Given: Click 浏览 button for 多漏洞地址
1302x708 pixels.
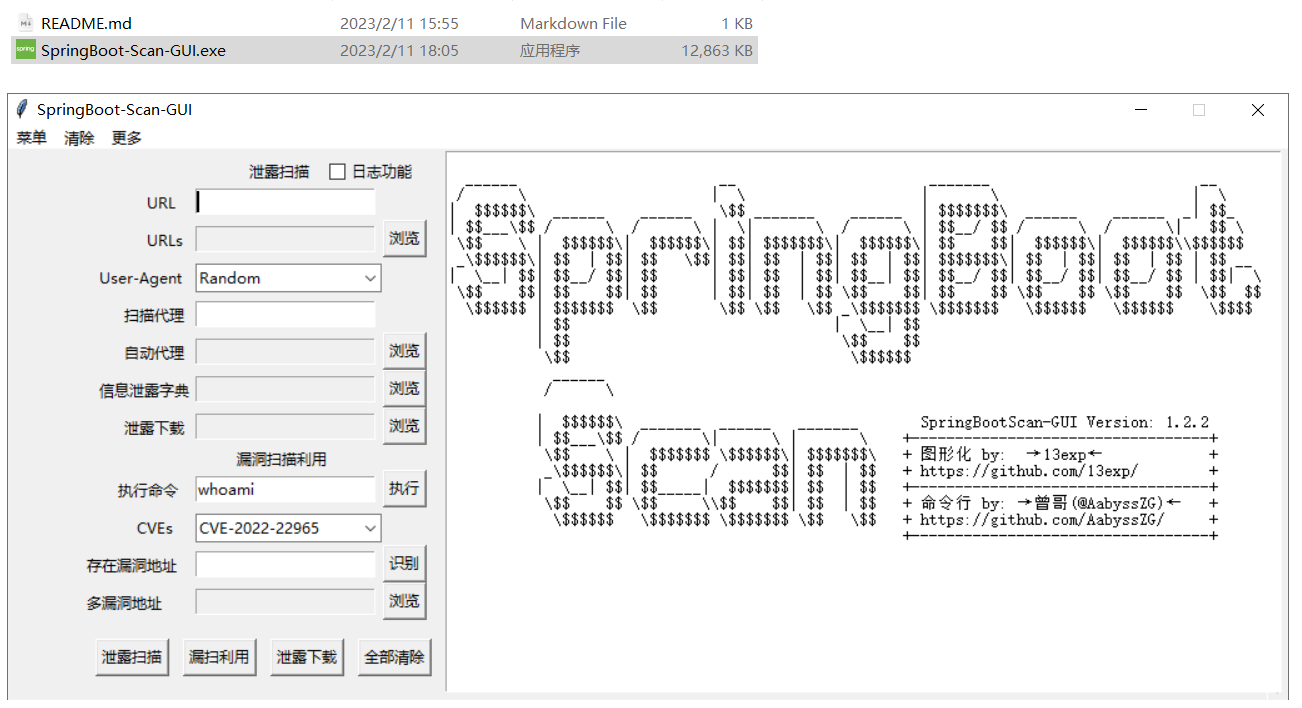Looking at the screenshot, I should pyautogui.click(x=404, y=601).
